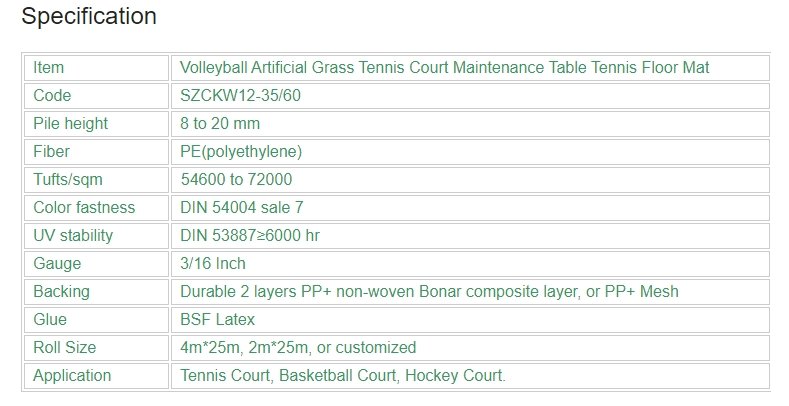Click the 4m*25m, 2m*25m roll size value
Image resolution: width=789 pixels, height=406 pixels.
click(x=298, y=348)
